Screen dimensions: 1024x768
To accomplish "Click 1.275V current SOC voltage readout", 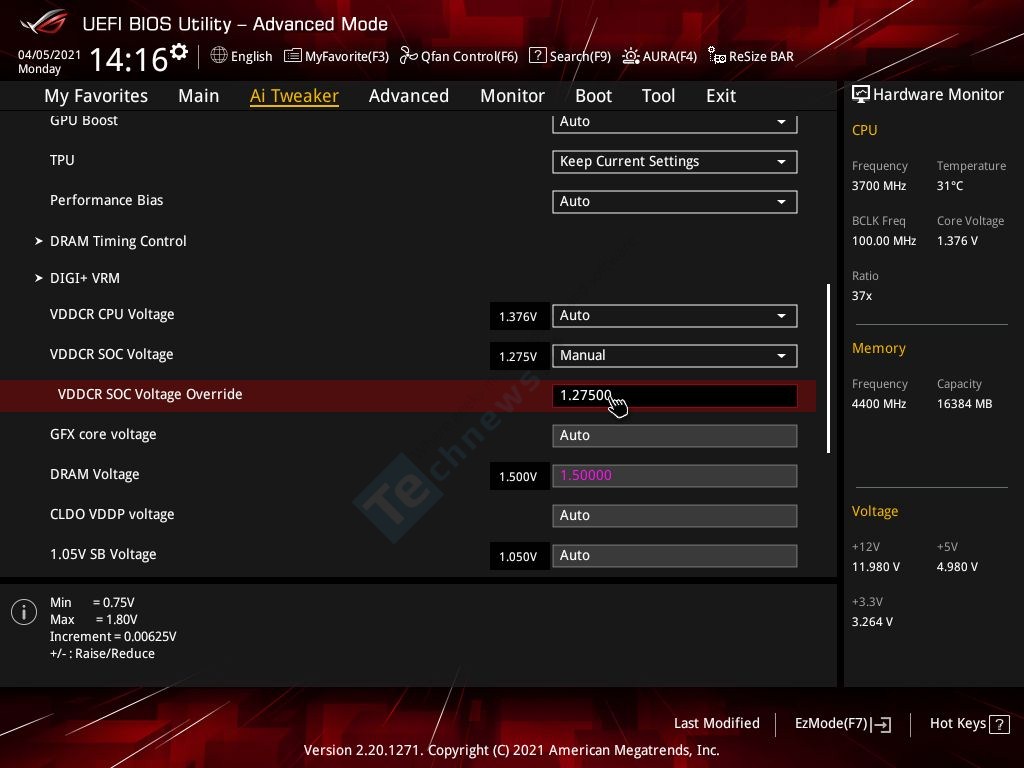I will [x=518, y=357].
